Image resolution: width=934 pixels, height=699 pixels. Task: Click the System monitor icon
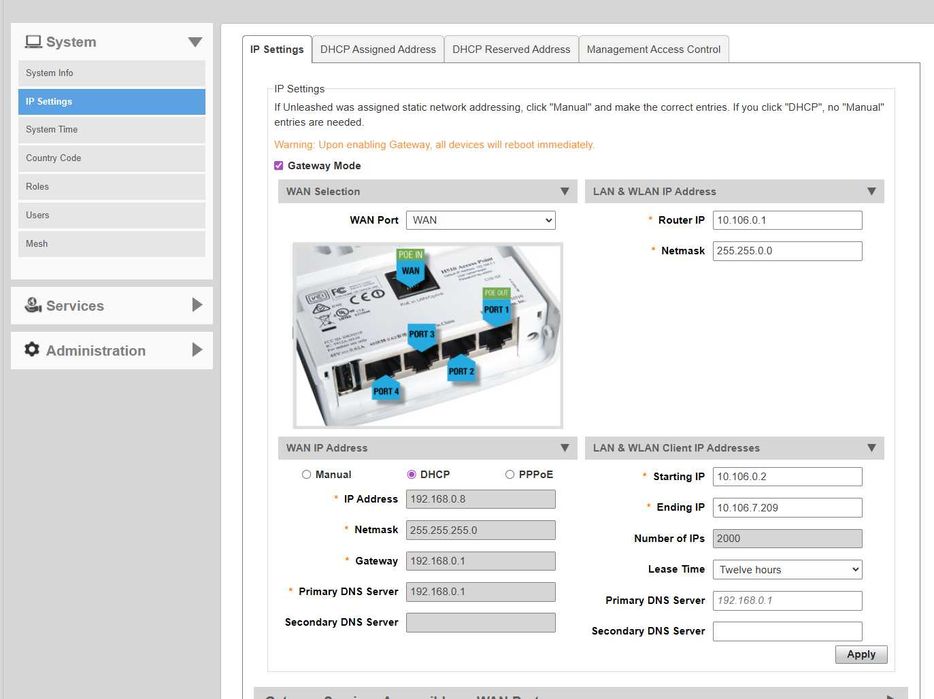click(33, 42)
